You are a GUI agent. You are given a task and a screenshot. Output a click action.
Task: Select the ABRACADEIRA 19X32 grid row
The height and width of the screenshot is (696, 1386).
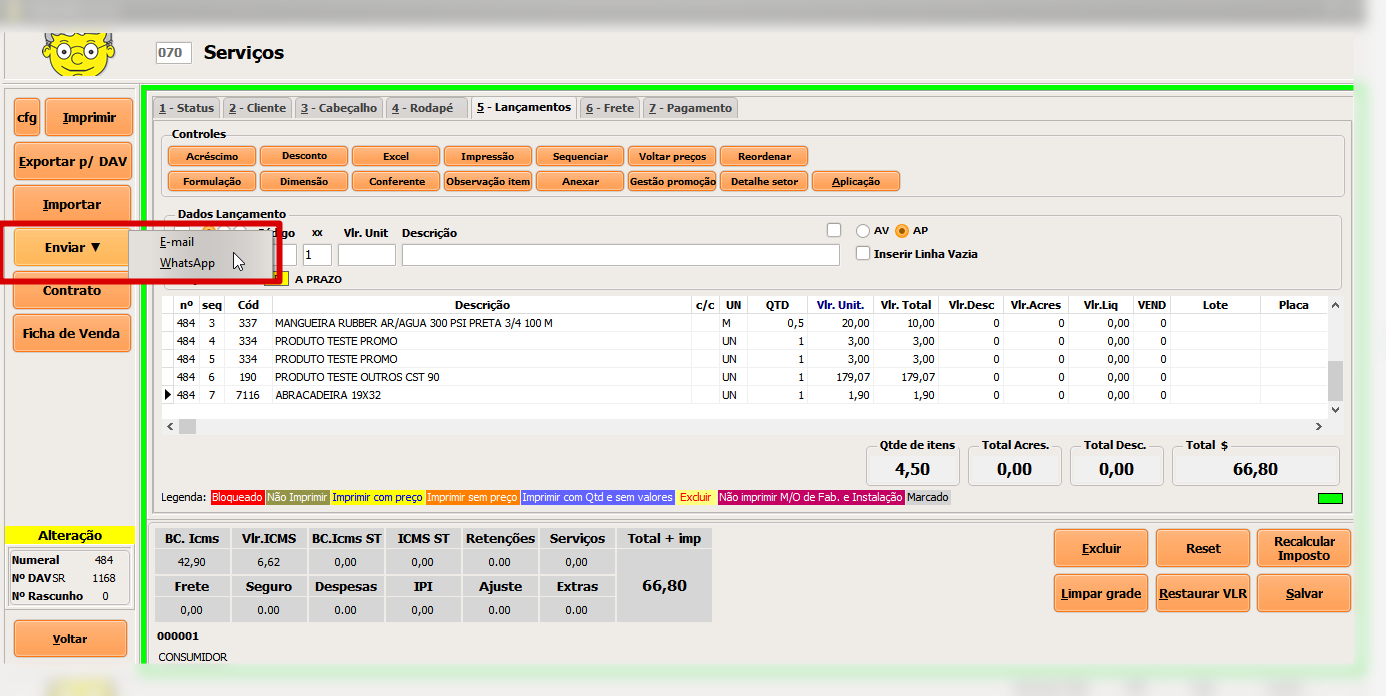point(480,395)
